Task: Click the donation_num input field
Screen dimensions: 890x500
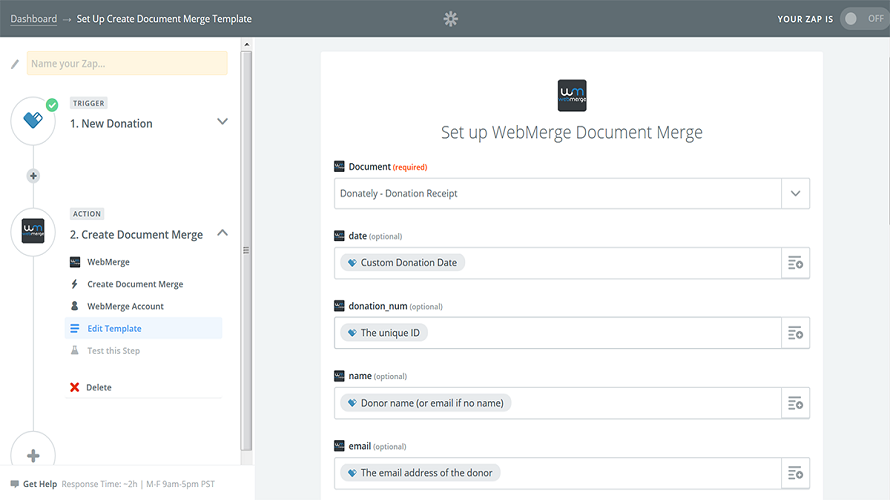Action: point(558,333)
